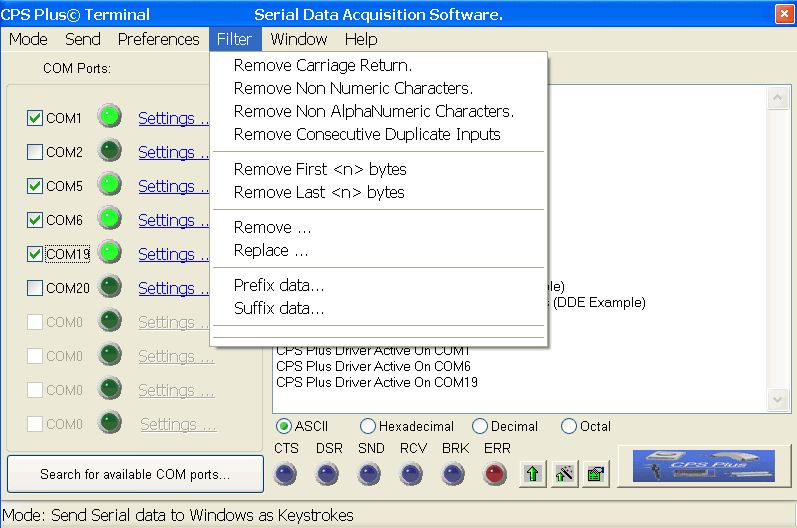Close the open Filter menu

click(x=235, y=39)
